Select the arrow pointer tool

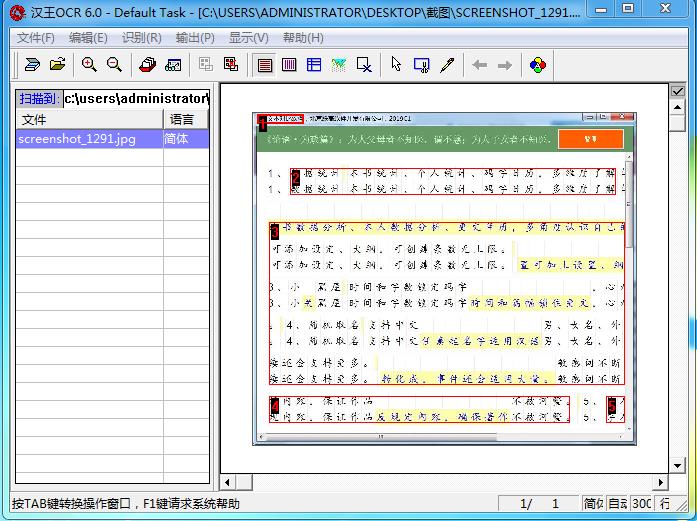pyautogui.click(x=396, y=65)
